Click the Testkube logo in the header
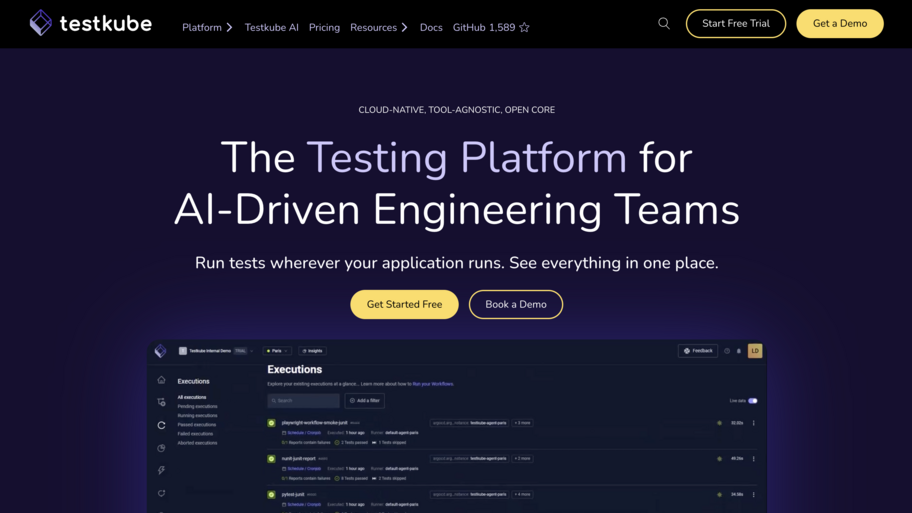Image resolution: width=912 pixels, height=513 pixels. (x=90, y=23)
